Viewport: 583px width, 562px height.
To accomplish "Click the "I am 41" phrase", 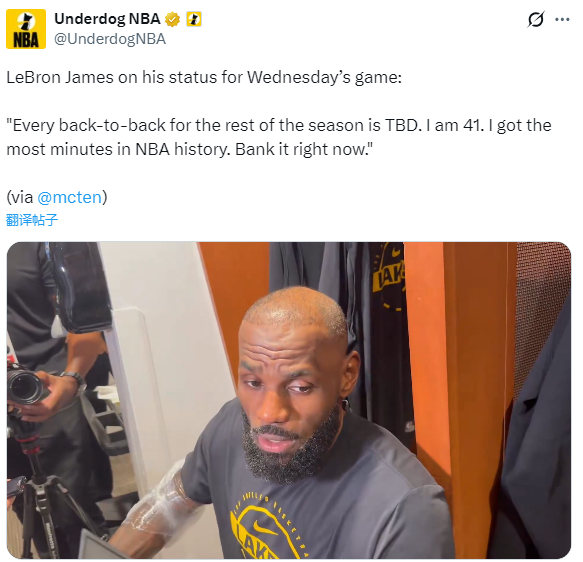I will 455,125.
